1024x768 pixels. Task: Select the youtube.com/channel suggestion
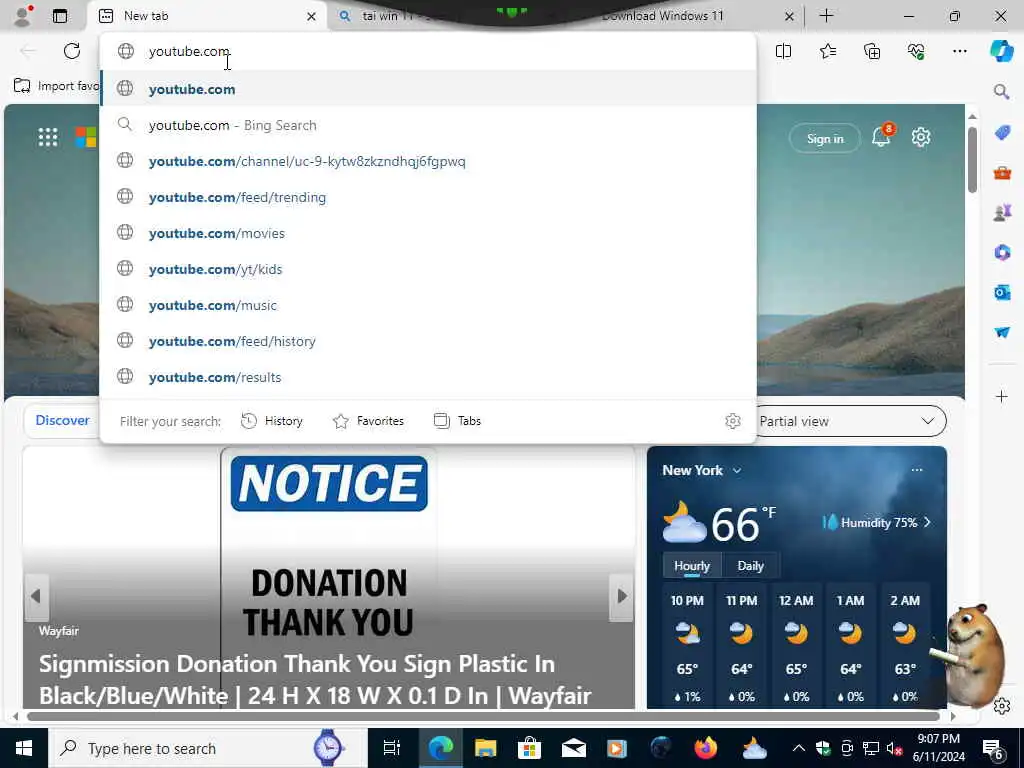coord(428,161)
